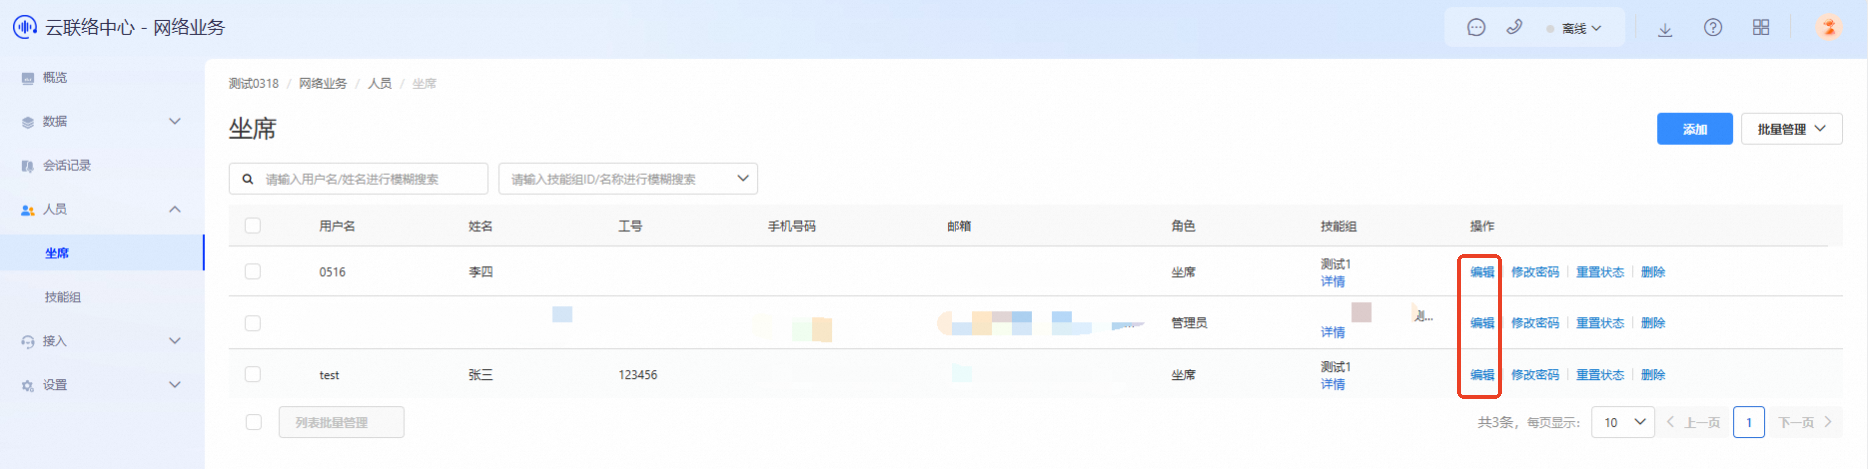1868x469 pixels.
Task: Focus the username/name fuzzy search field
Action: coord(358,179)
